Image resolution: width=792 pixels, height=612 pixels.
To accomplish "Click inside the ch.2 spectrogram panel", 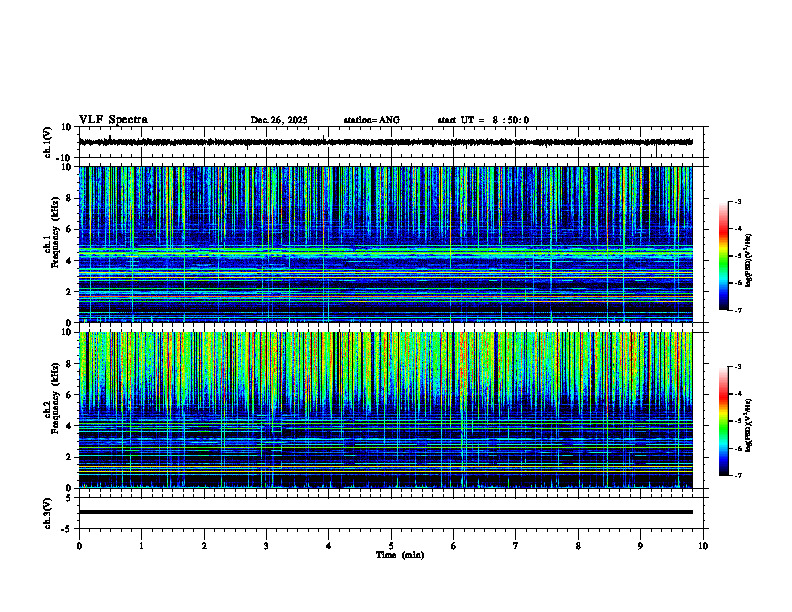I will coord(386,410).
